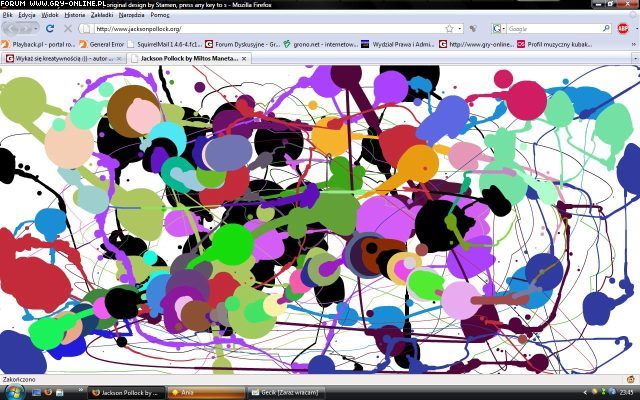Close the Wykaż się kreatywnością tab
Image resolution: width=640 pixels, height=400 pixels.
[x=119, y=59]
